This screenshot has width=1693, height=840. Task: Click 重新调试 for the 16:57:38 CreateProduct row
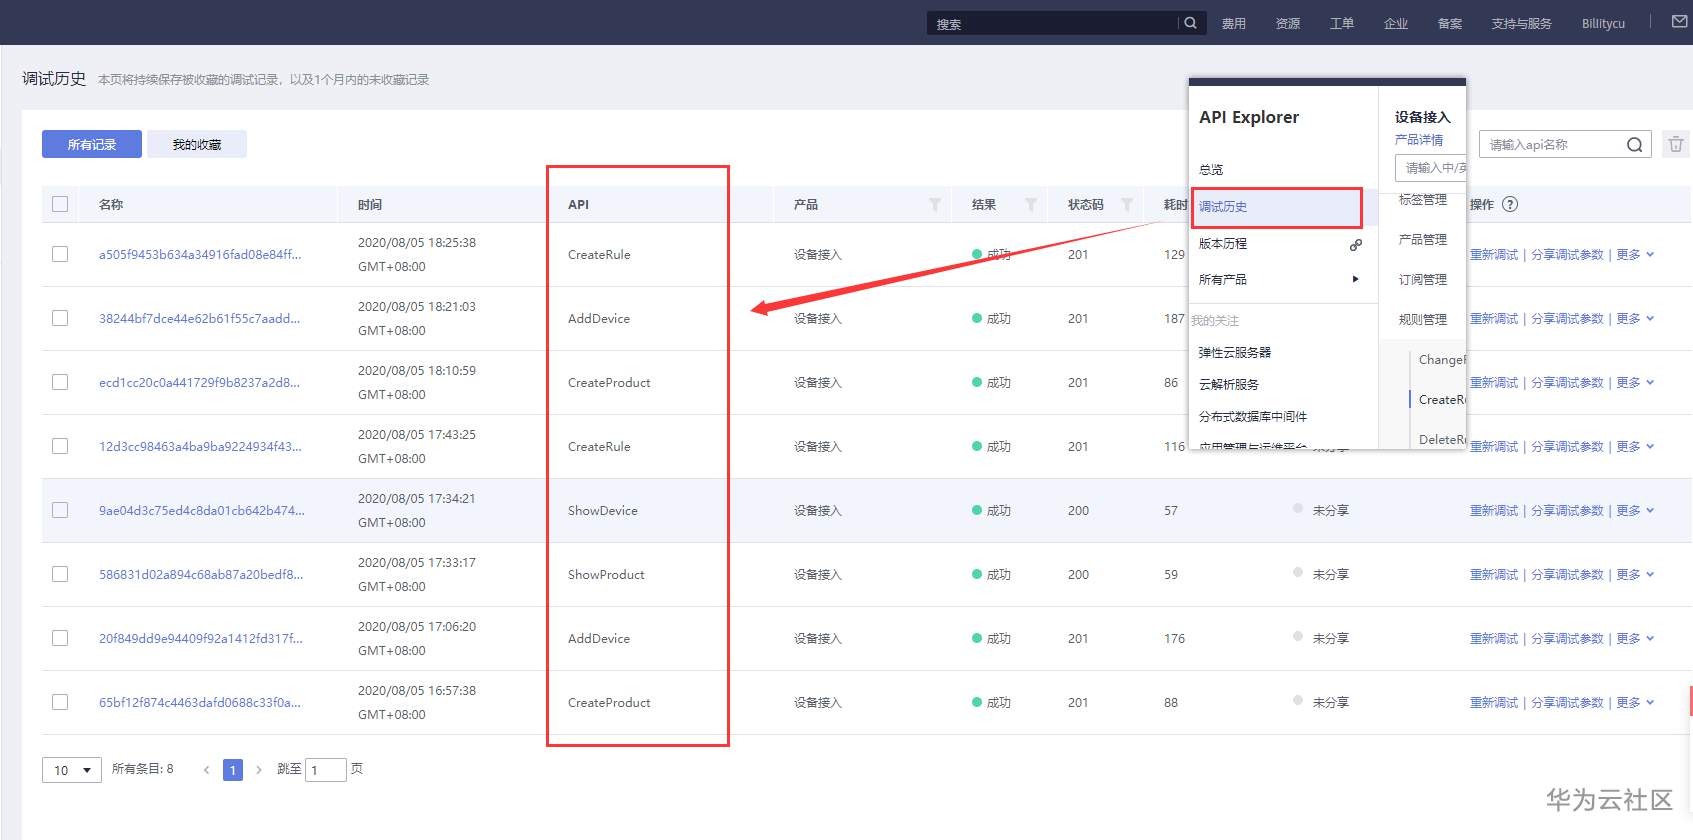[x=1494, y=703]
